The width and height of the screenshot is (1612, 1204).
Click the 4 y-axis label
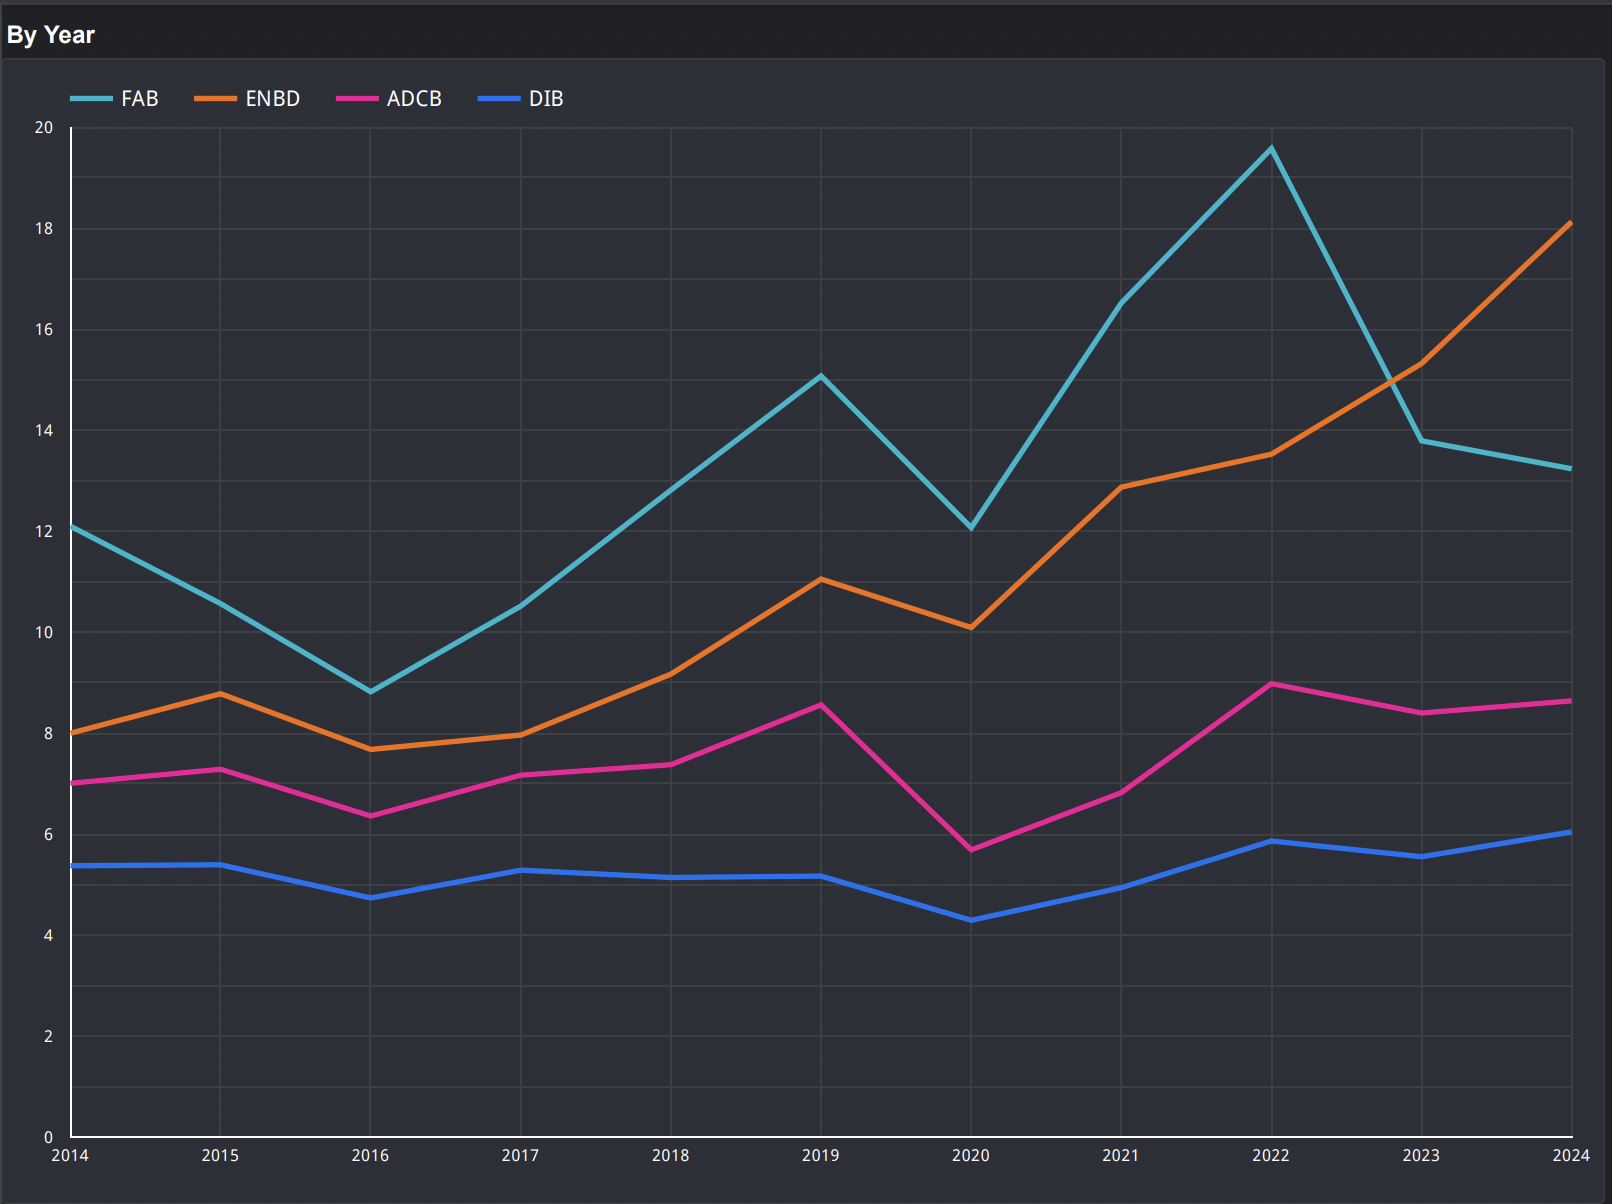coord(48,936)
